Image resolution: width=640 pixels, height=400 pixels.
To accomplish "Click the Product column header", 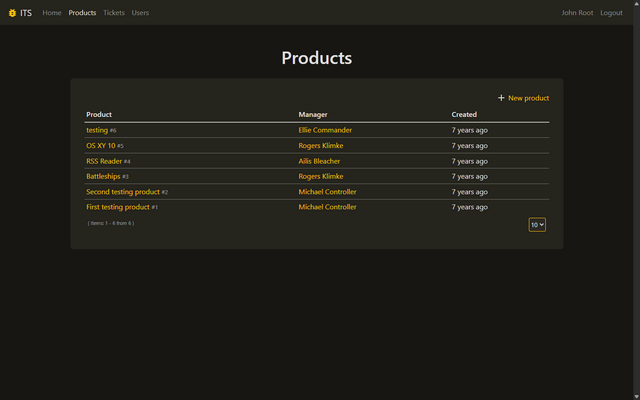I will 99,115.
